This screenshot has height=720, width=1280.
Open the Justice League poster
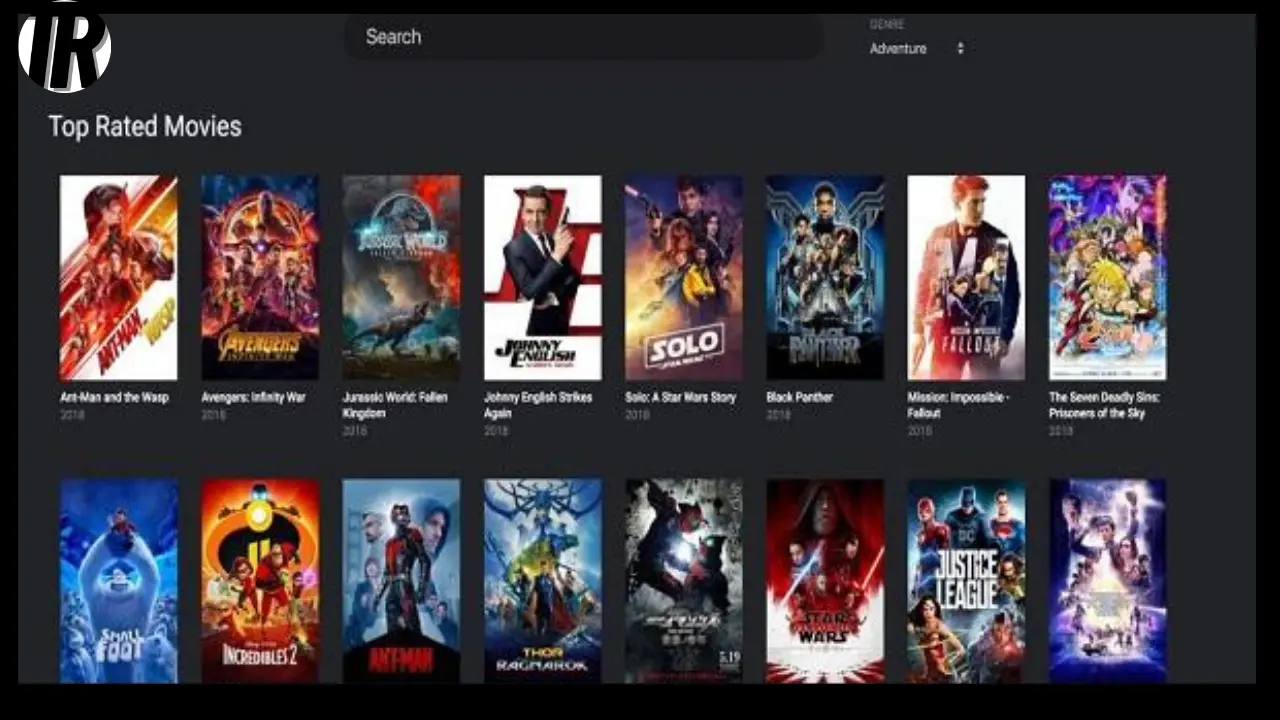966,581
